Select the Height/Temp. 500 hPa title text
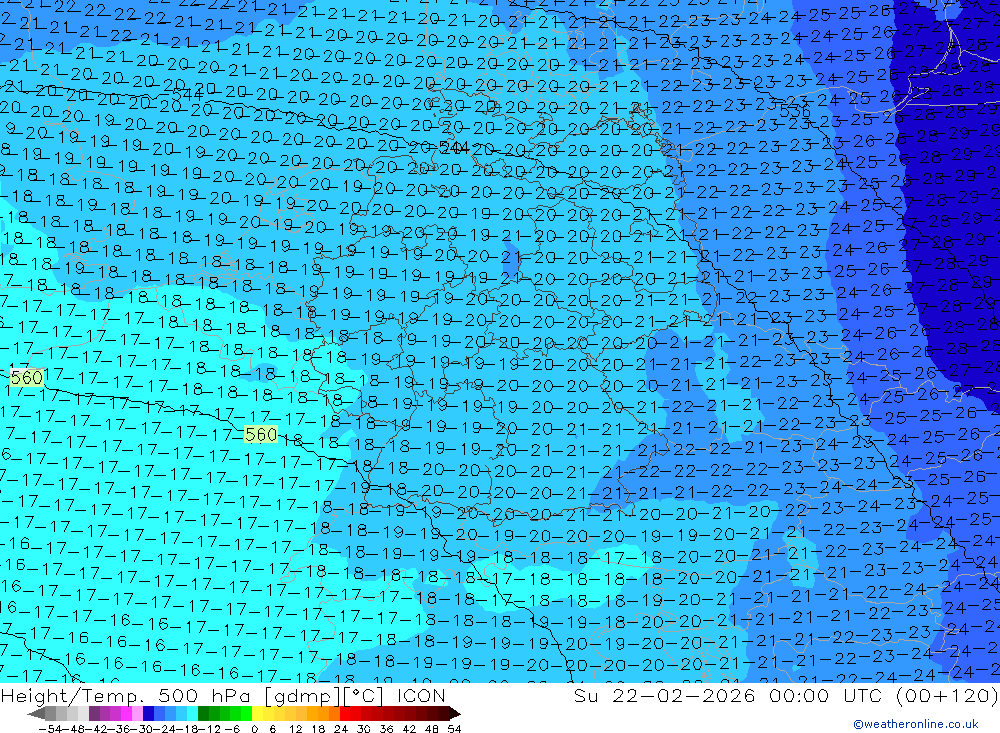1000x733 pixels. (125, 695)
